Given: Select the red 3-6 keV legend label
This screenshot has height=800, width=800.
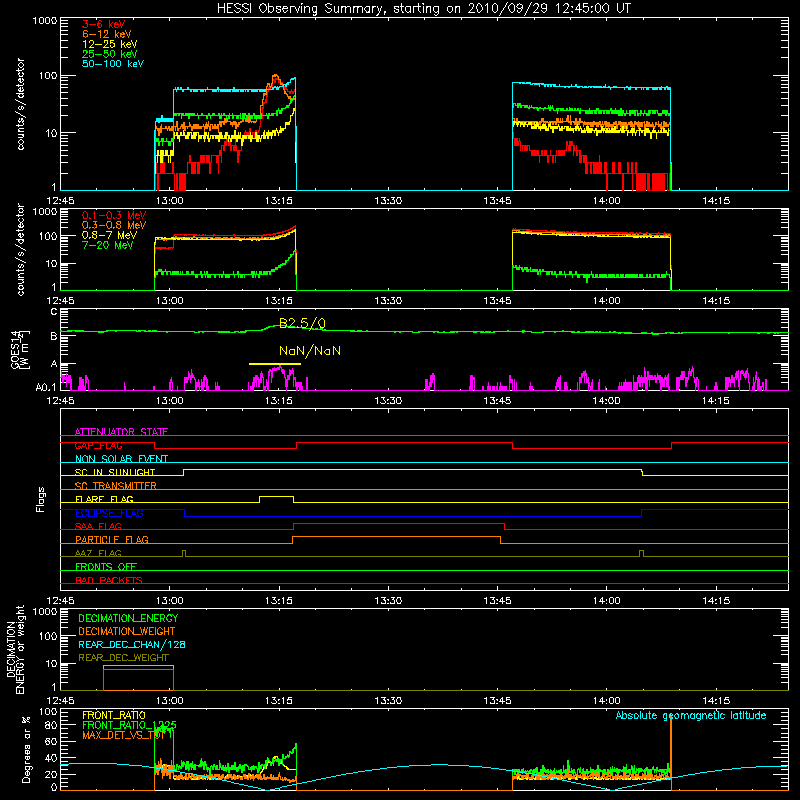Looking at the screenshot, I should tap(104, 24).
